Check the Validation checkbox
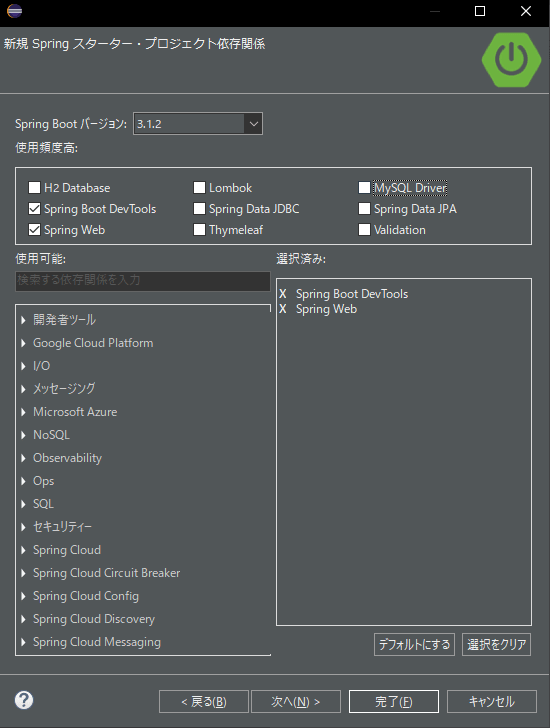Screen dimensions: 550x728 [x=364, y=230]
